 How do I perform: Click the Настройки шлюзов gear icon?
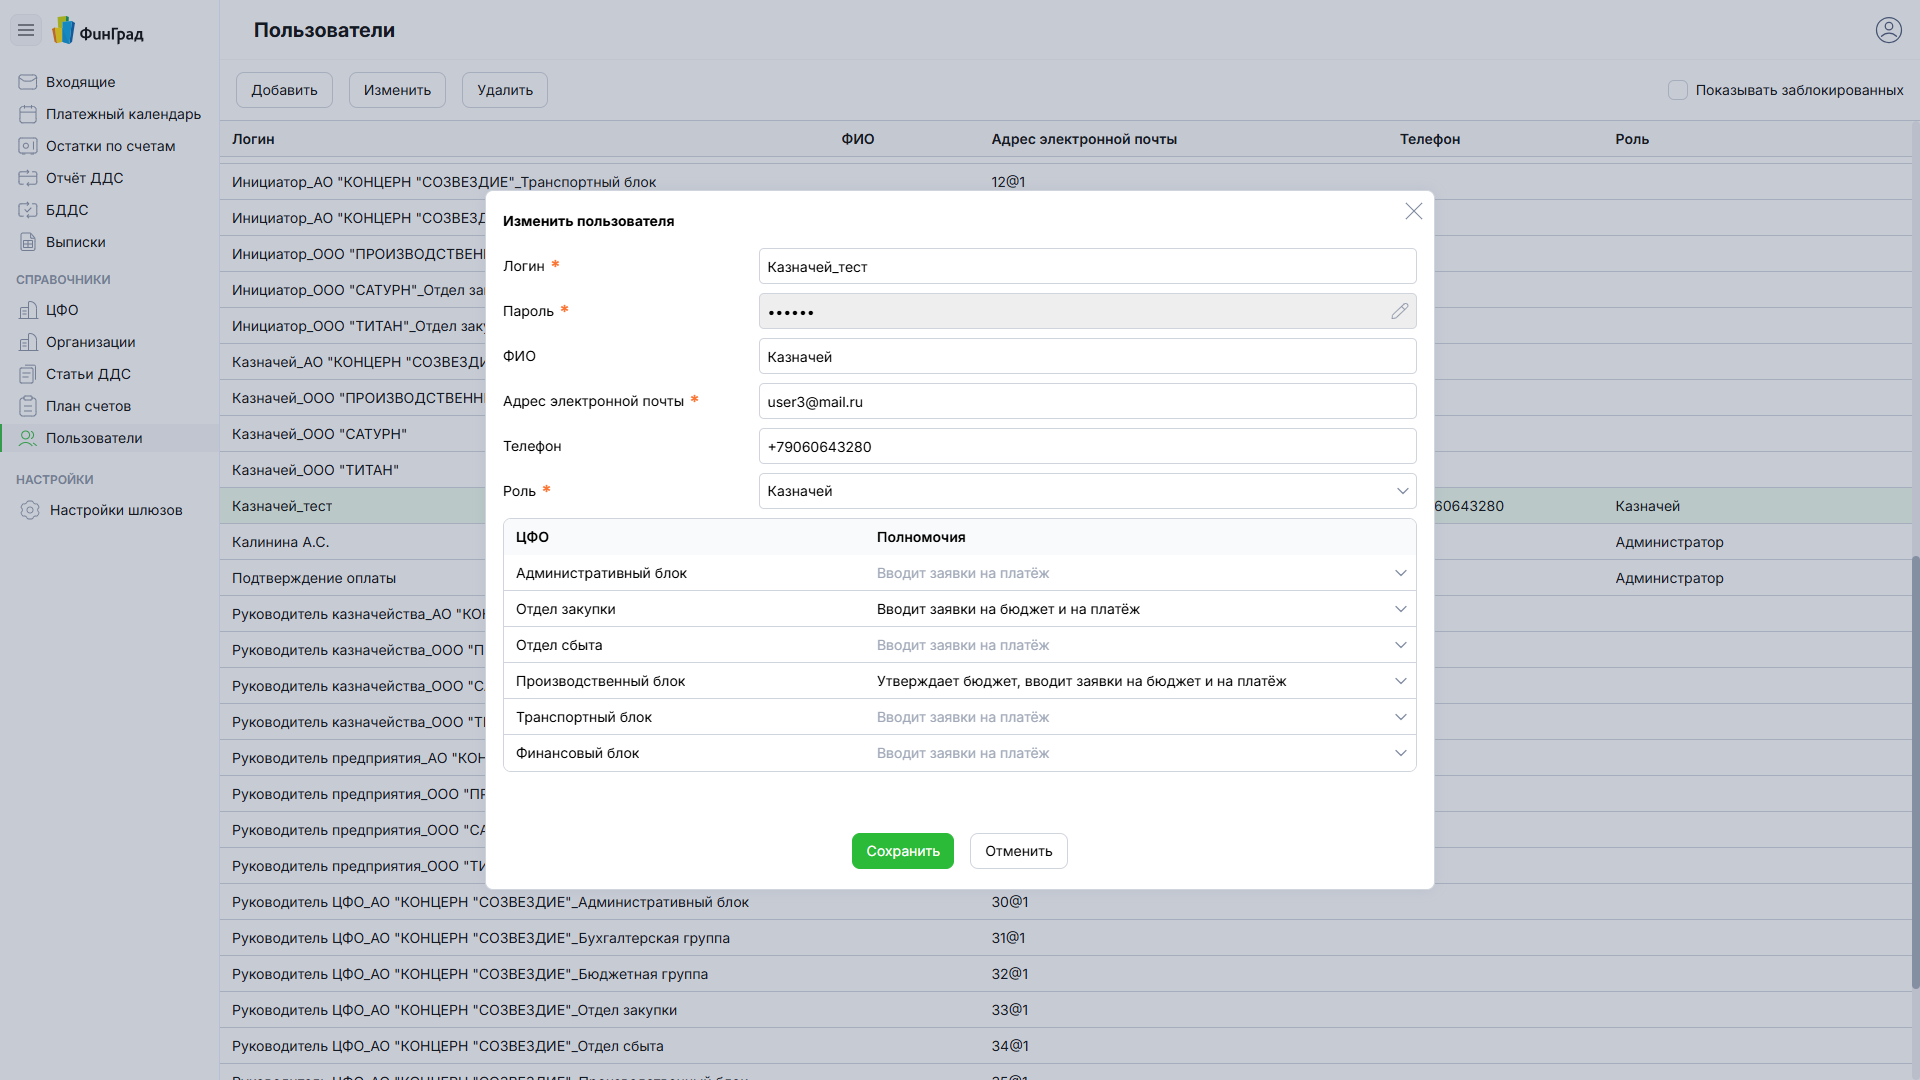tap(30, 510)
